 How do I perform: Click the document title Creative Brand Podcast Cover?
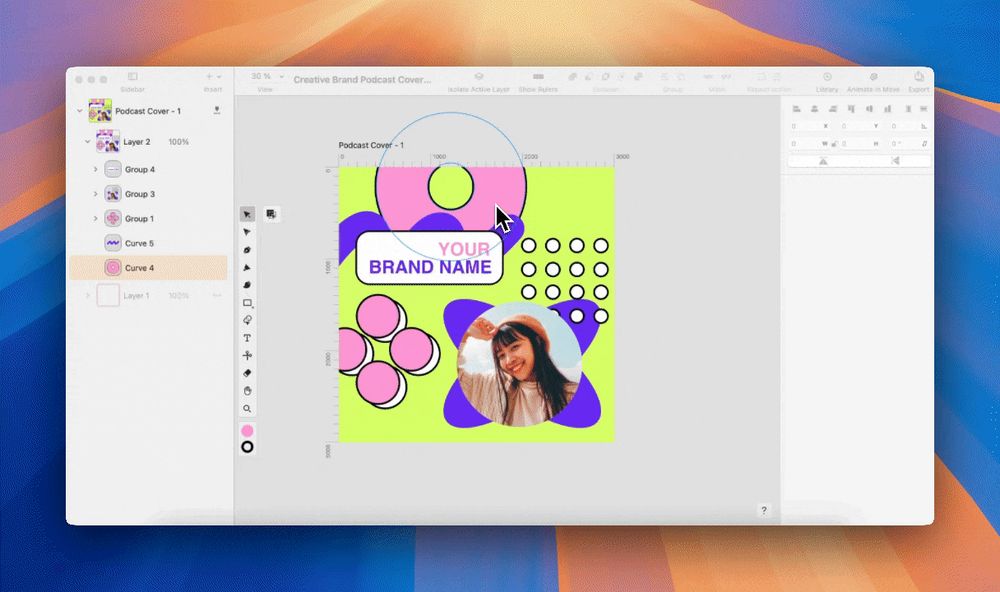(362, 80)
